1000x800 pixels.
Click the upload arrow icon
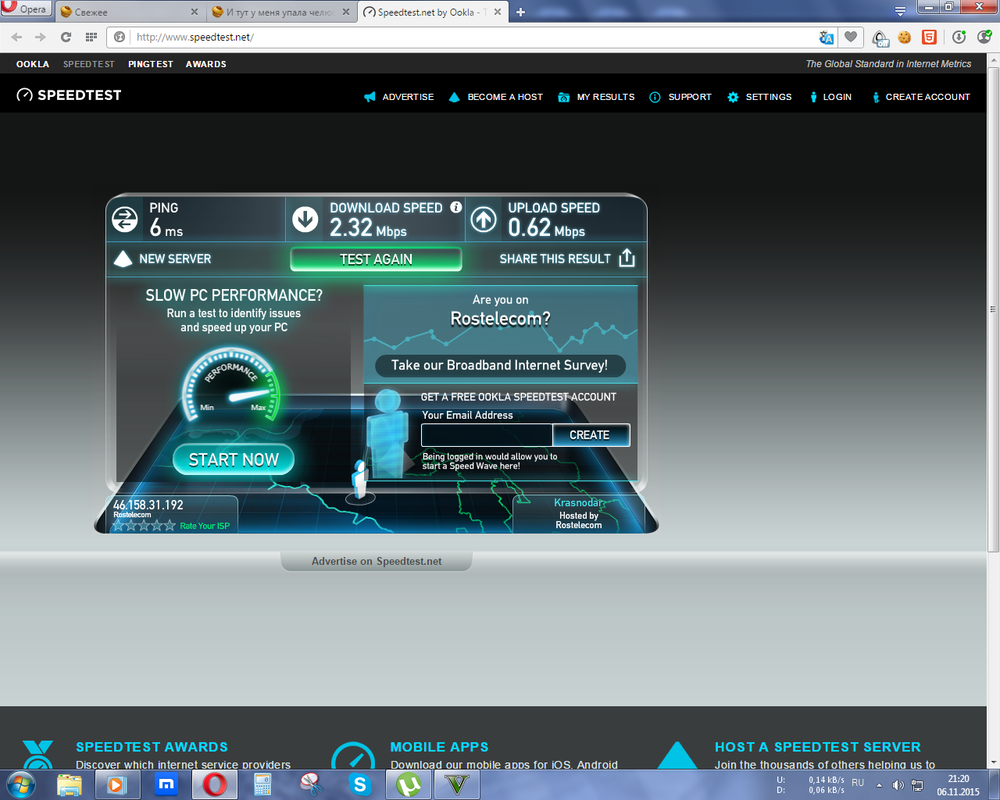point(483,219)
